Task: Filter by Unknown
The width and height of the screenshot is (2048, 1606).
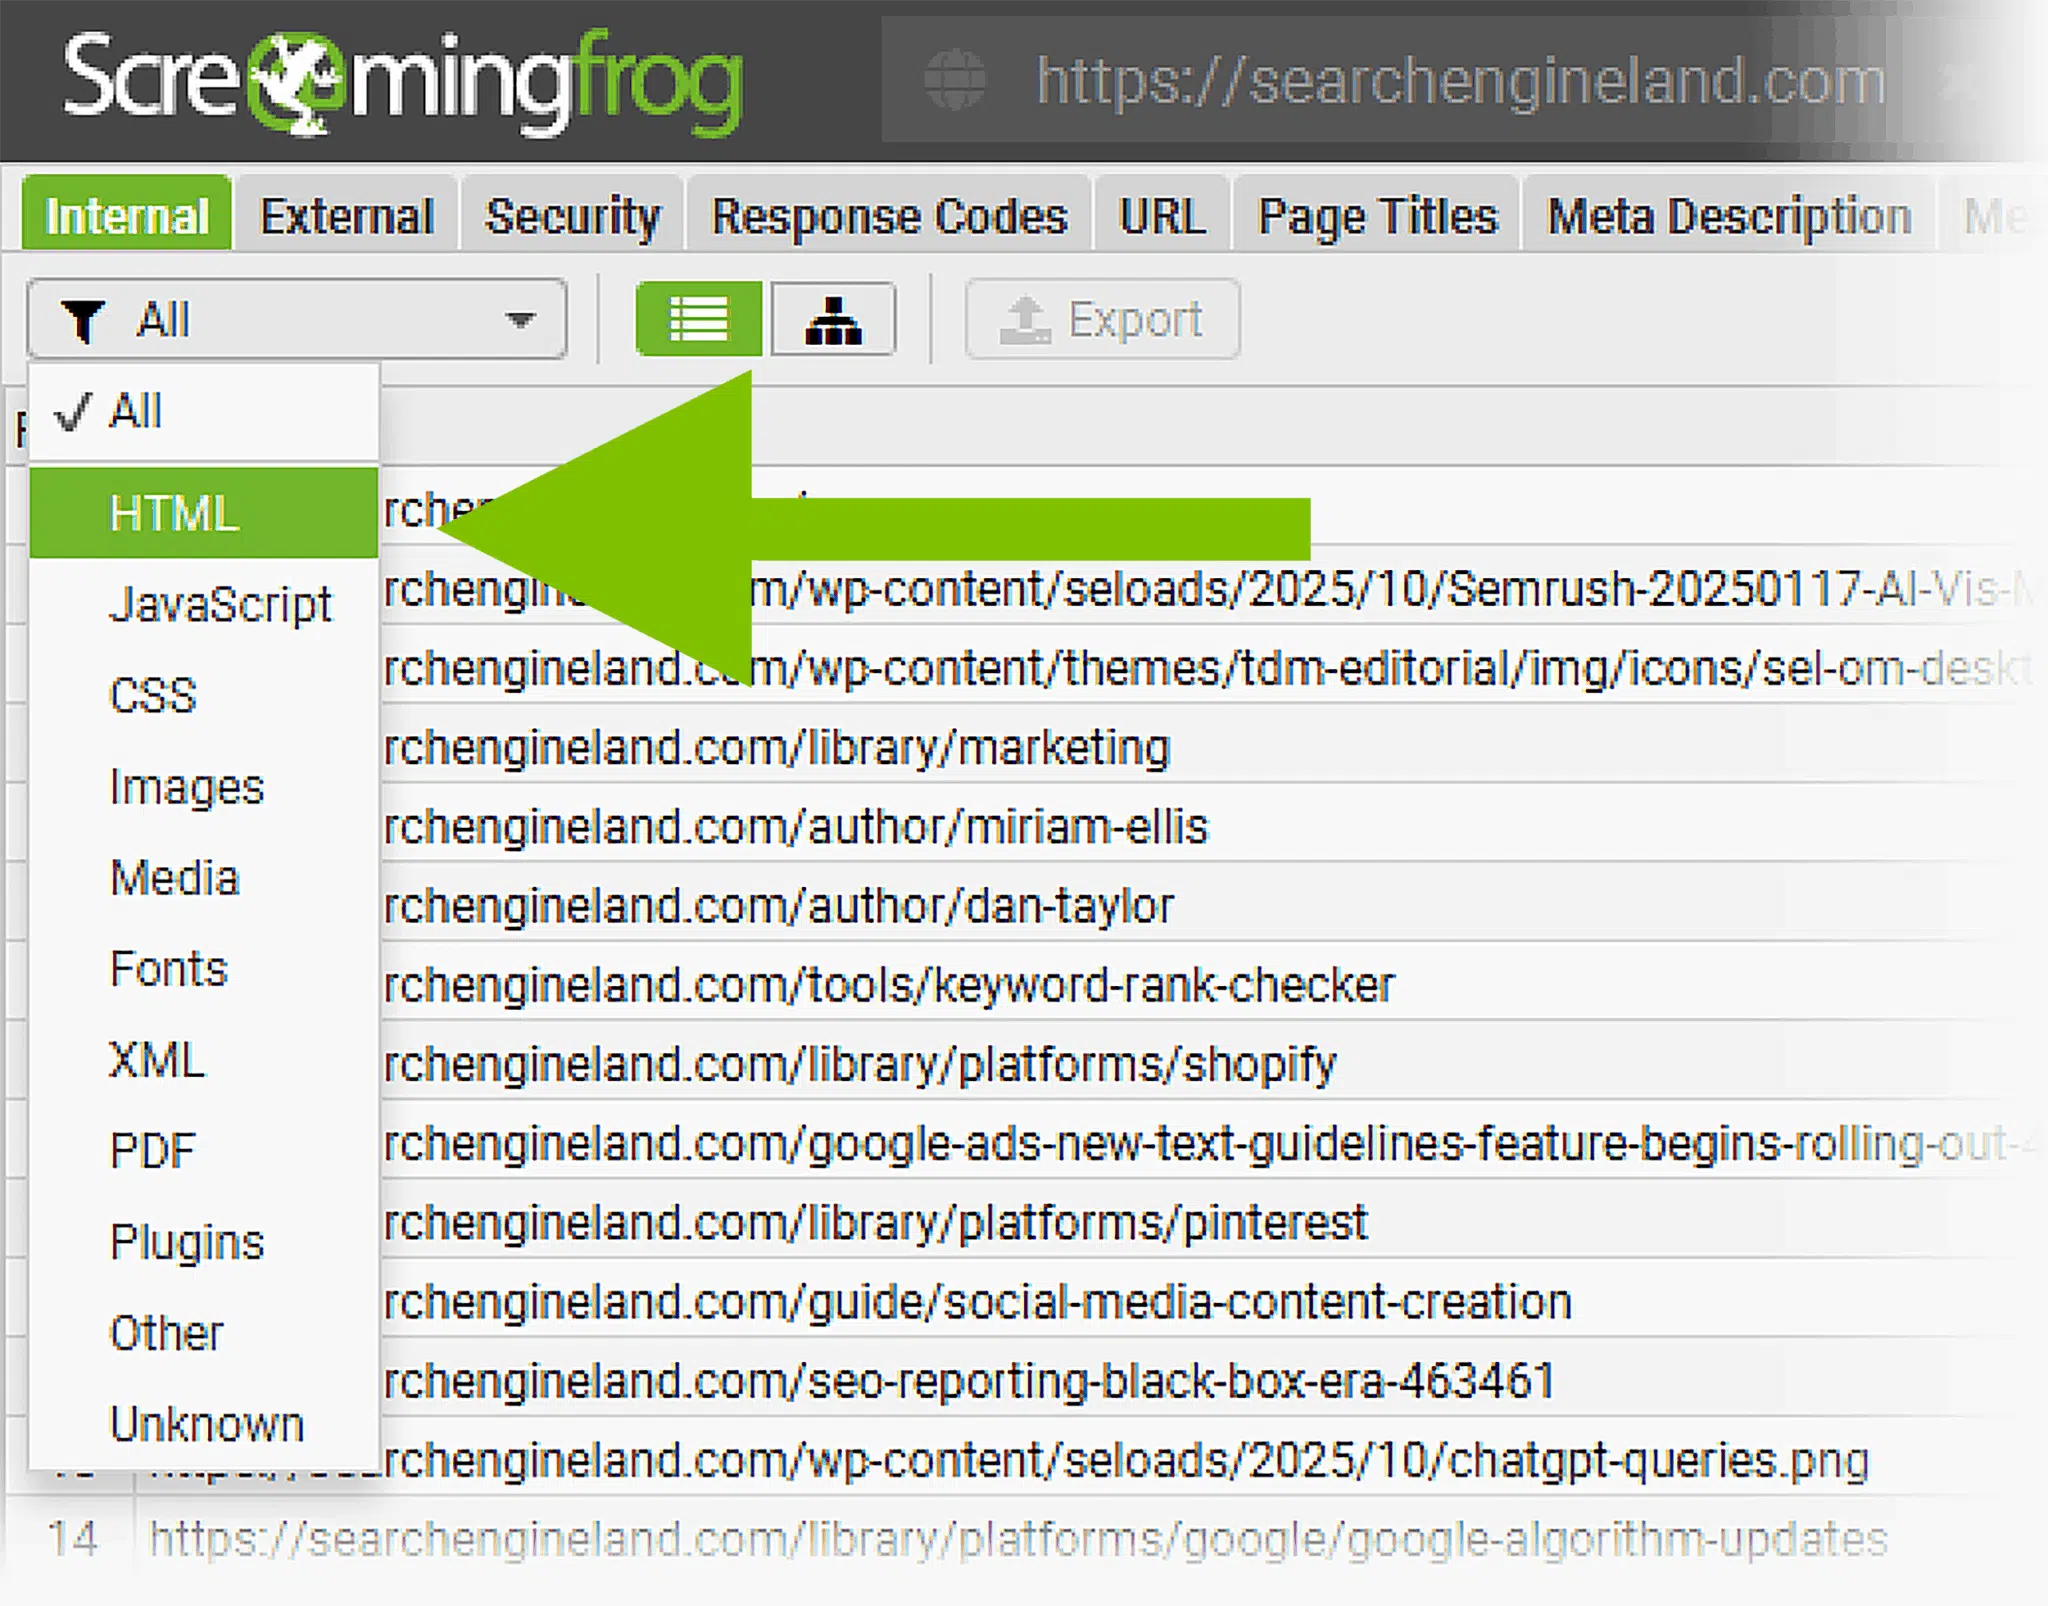Action: pyautogui.click(x=205, y=1424)
